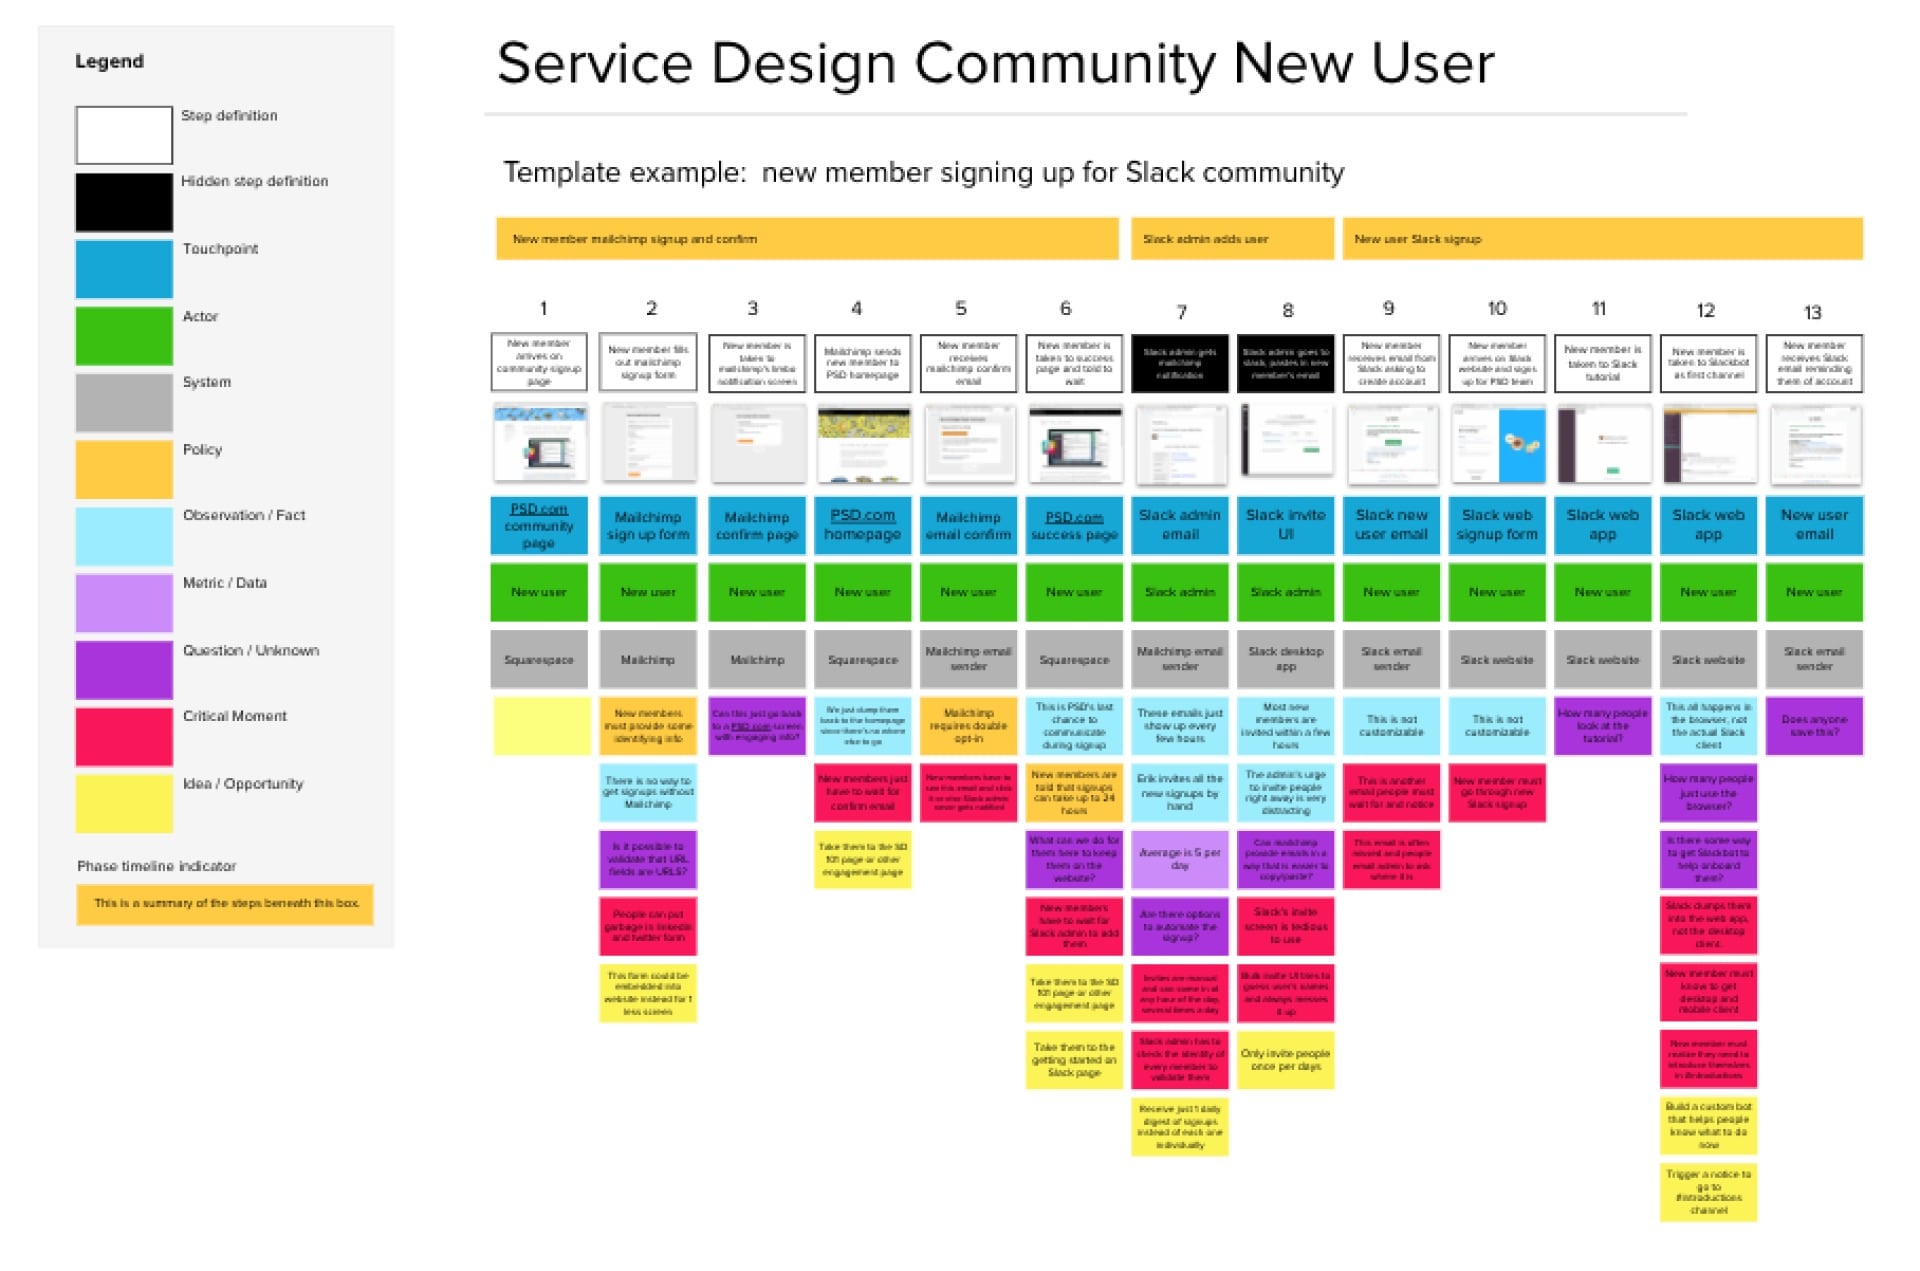Select the Touchpoint color swatch in the legend
The image size is (1920, 1271).
[x=123, y=268]
